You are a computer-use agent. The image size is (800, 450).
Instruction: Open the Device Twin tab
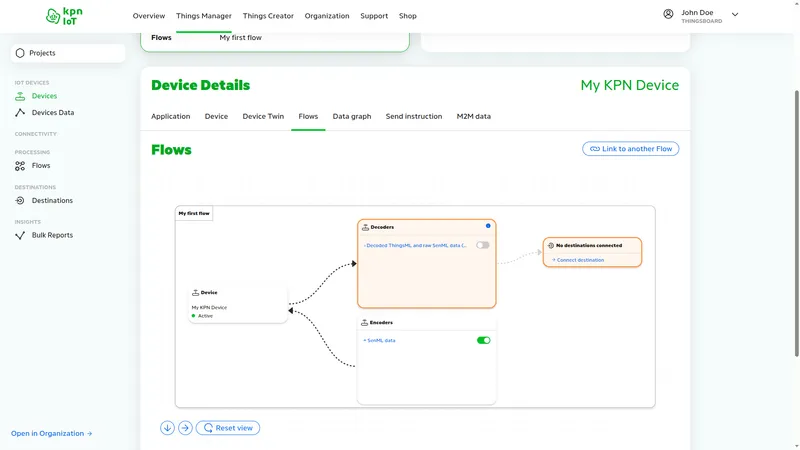coord(263,116)
